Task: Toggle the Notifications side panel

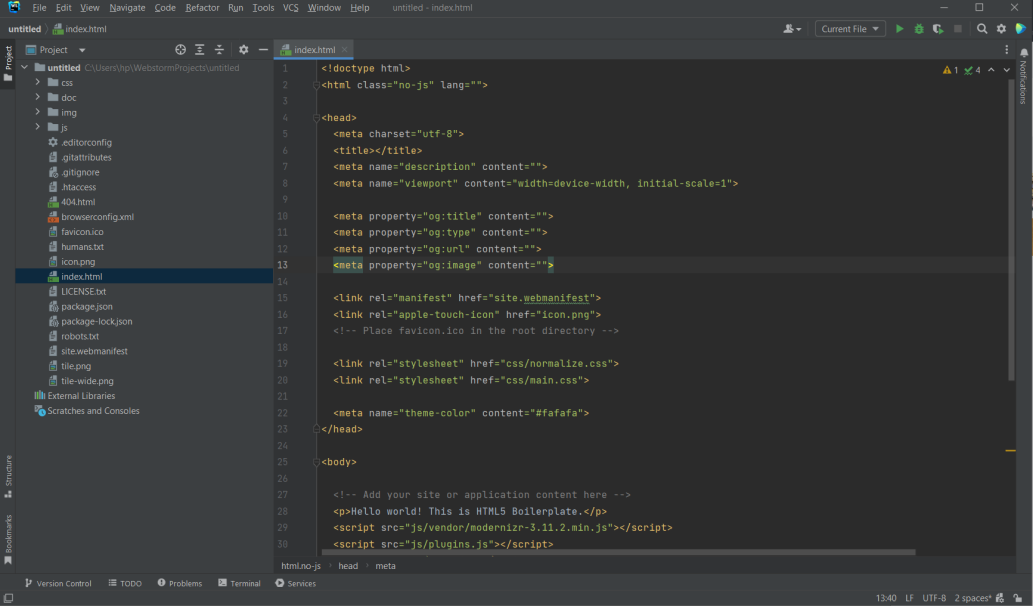Action: [x=1023, y=78]
